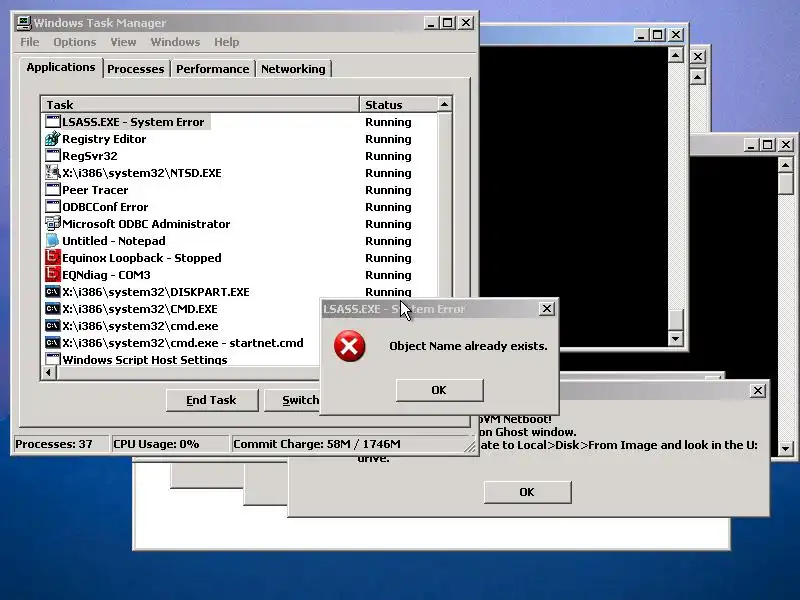Click the Peer Tracer task icon

pos(53,189)
